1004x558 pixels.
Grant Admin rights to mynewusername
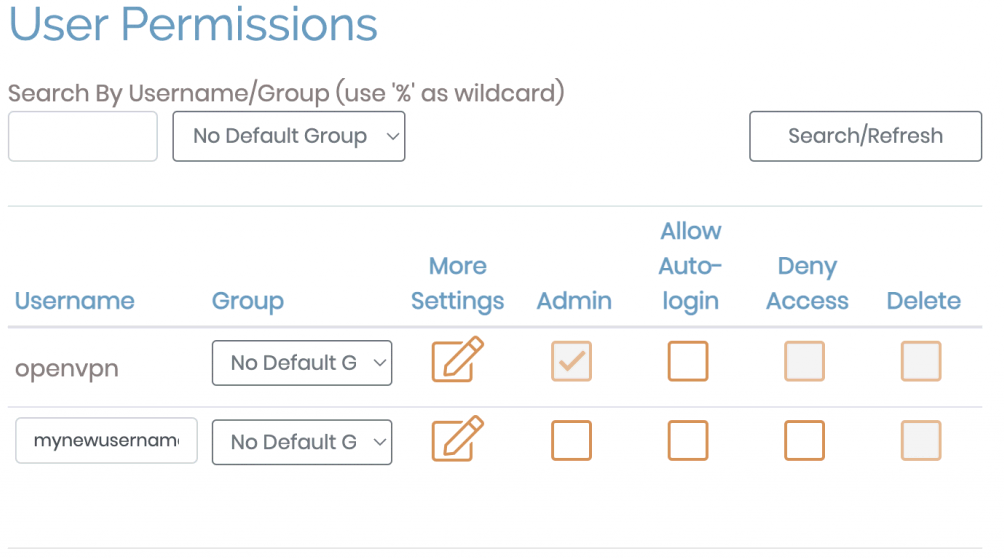(572, 440)
